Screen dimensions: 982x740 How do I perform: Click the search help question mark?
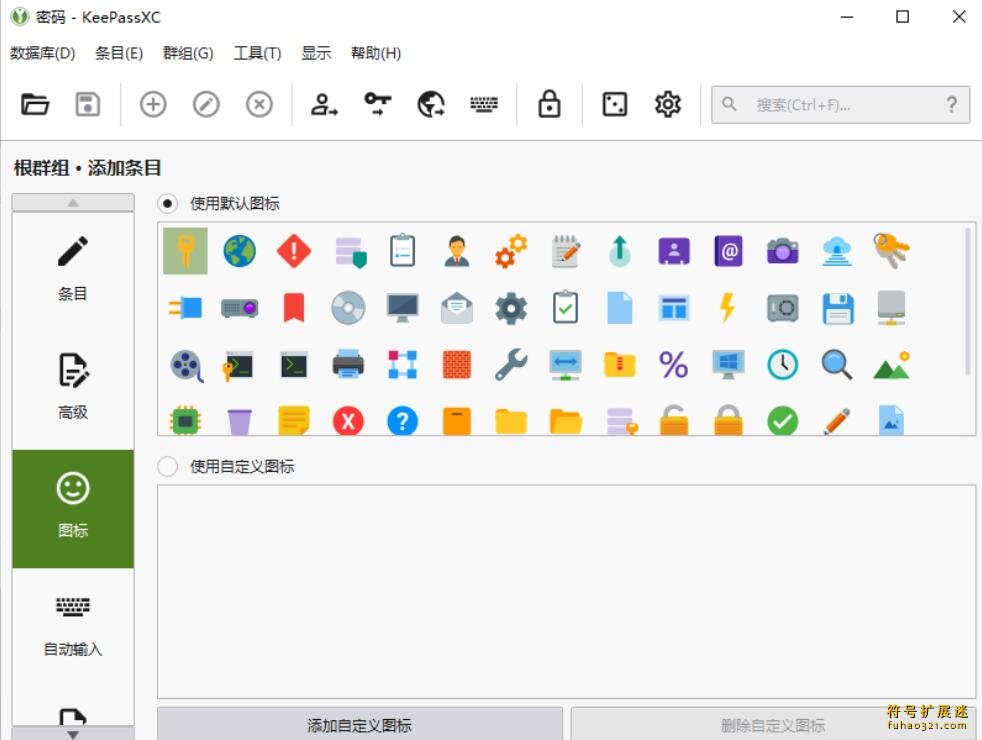pos(951,105)
